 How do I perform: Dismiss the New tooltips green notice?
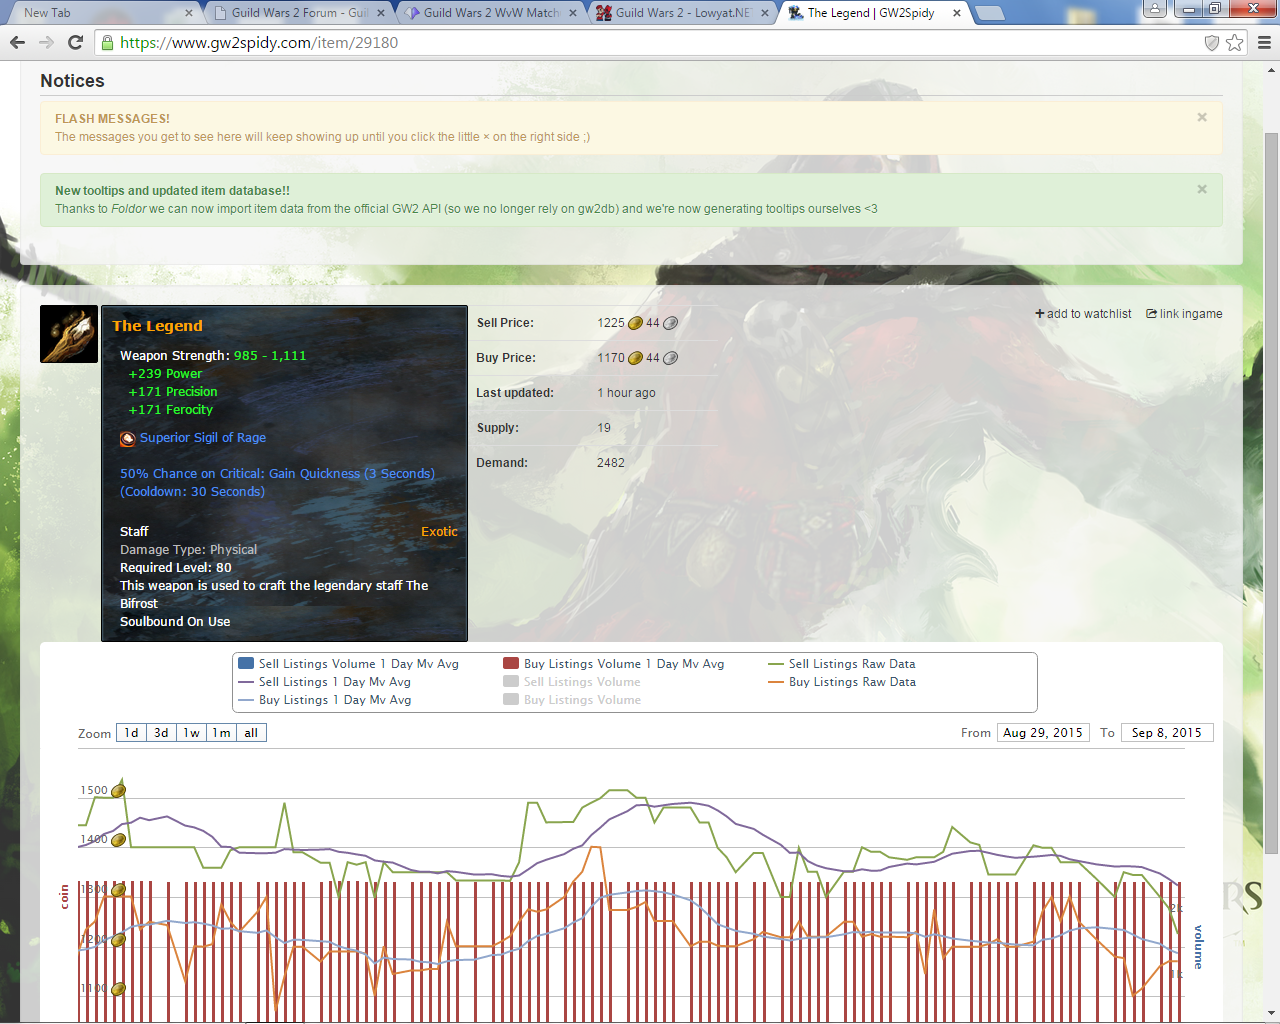point(1202,189)
